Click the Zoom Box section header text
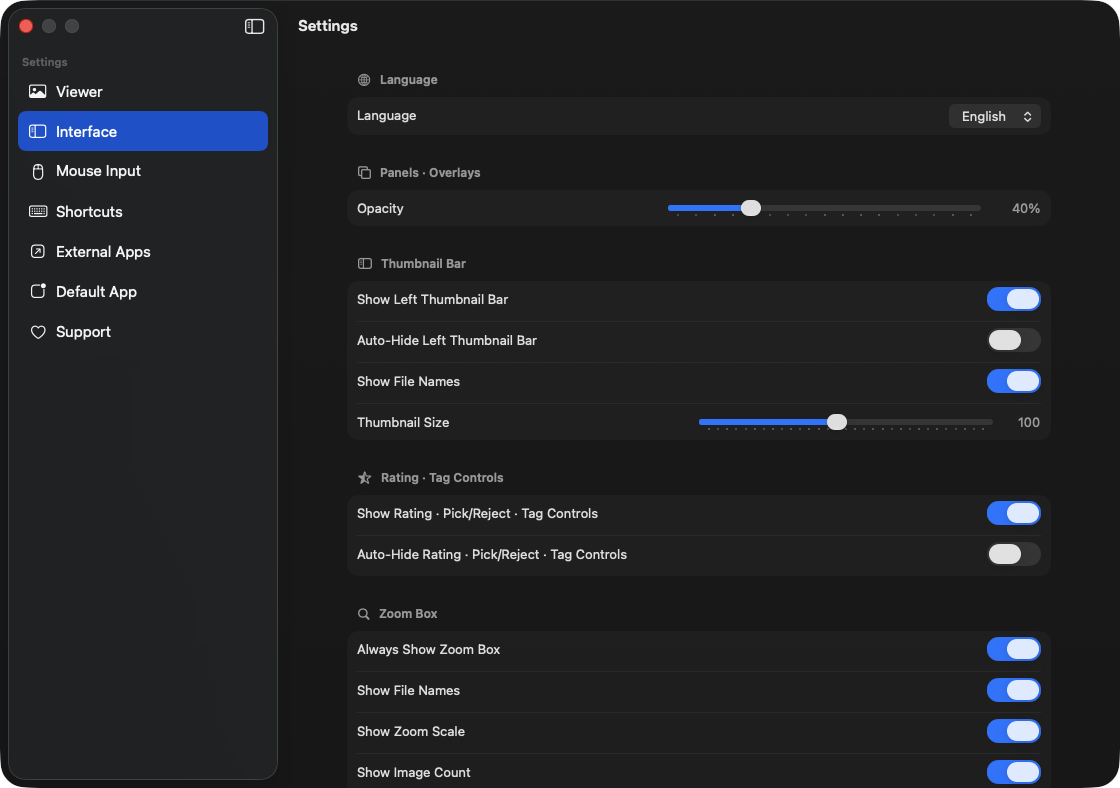Viewport: 1120px width, 788px height. tap(408, 614)
